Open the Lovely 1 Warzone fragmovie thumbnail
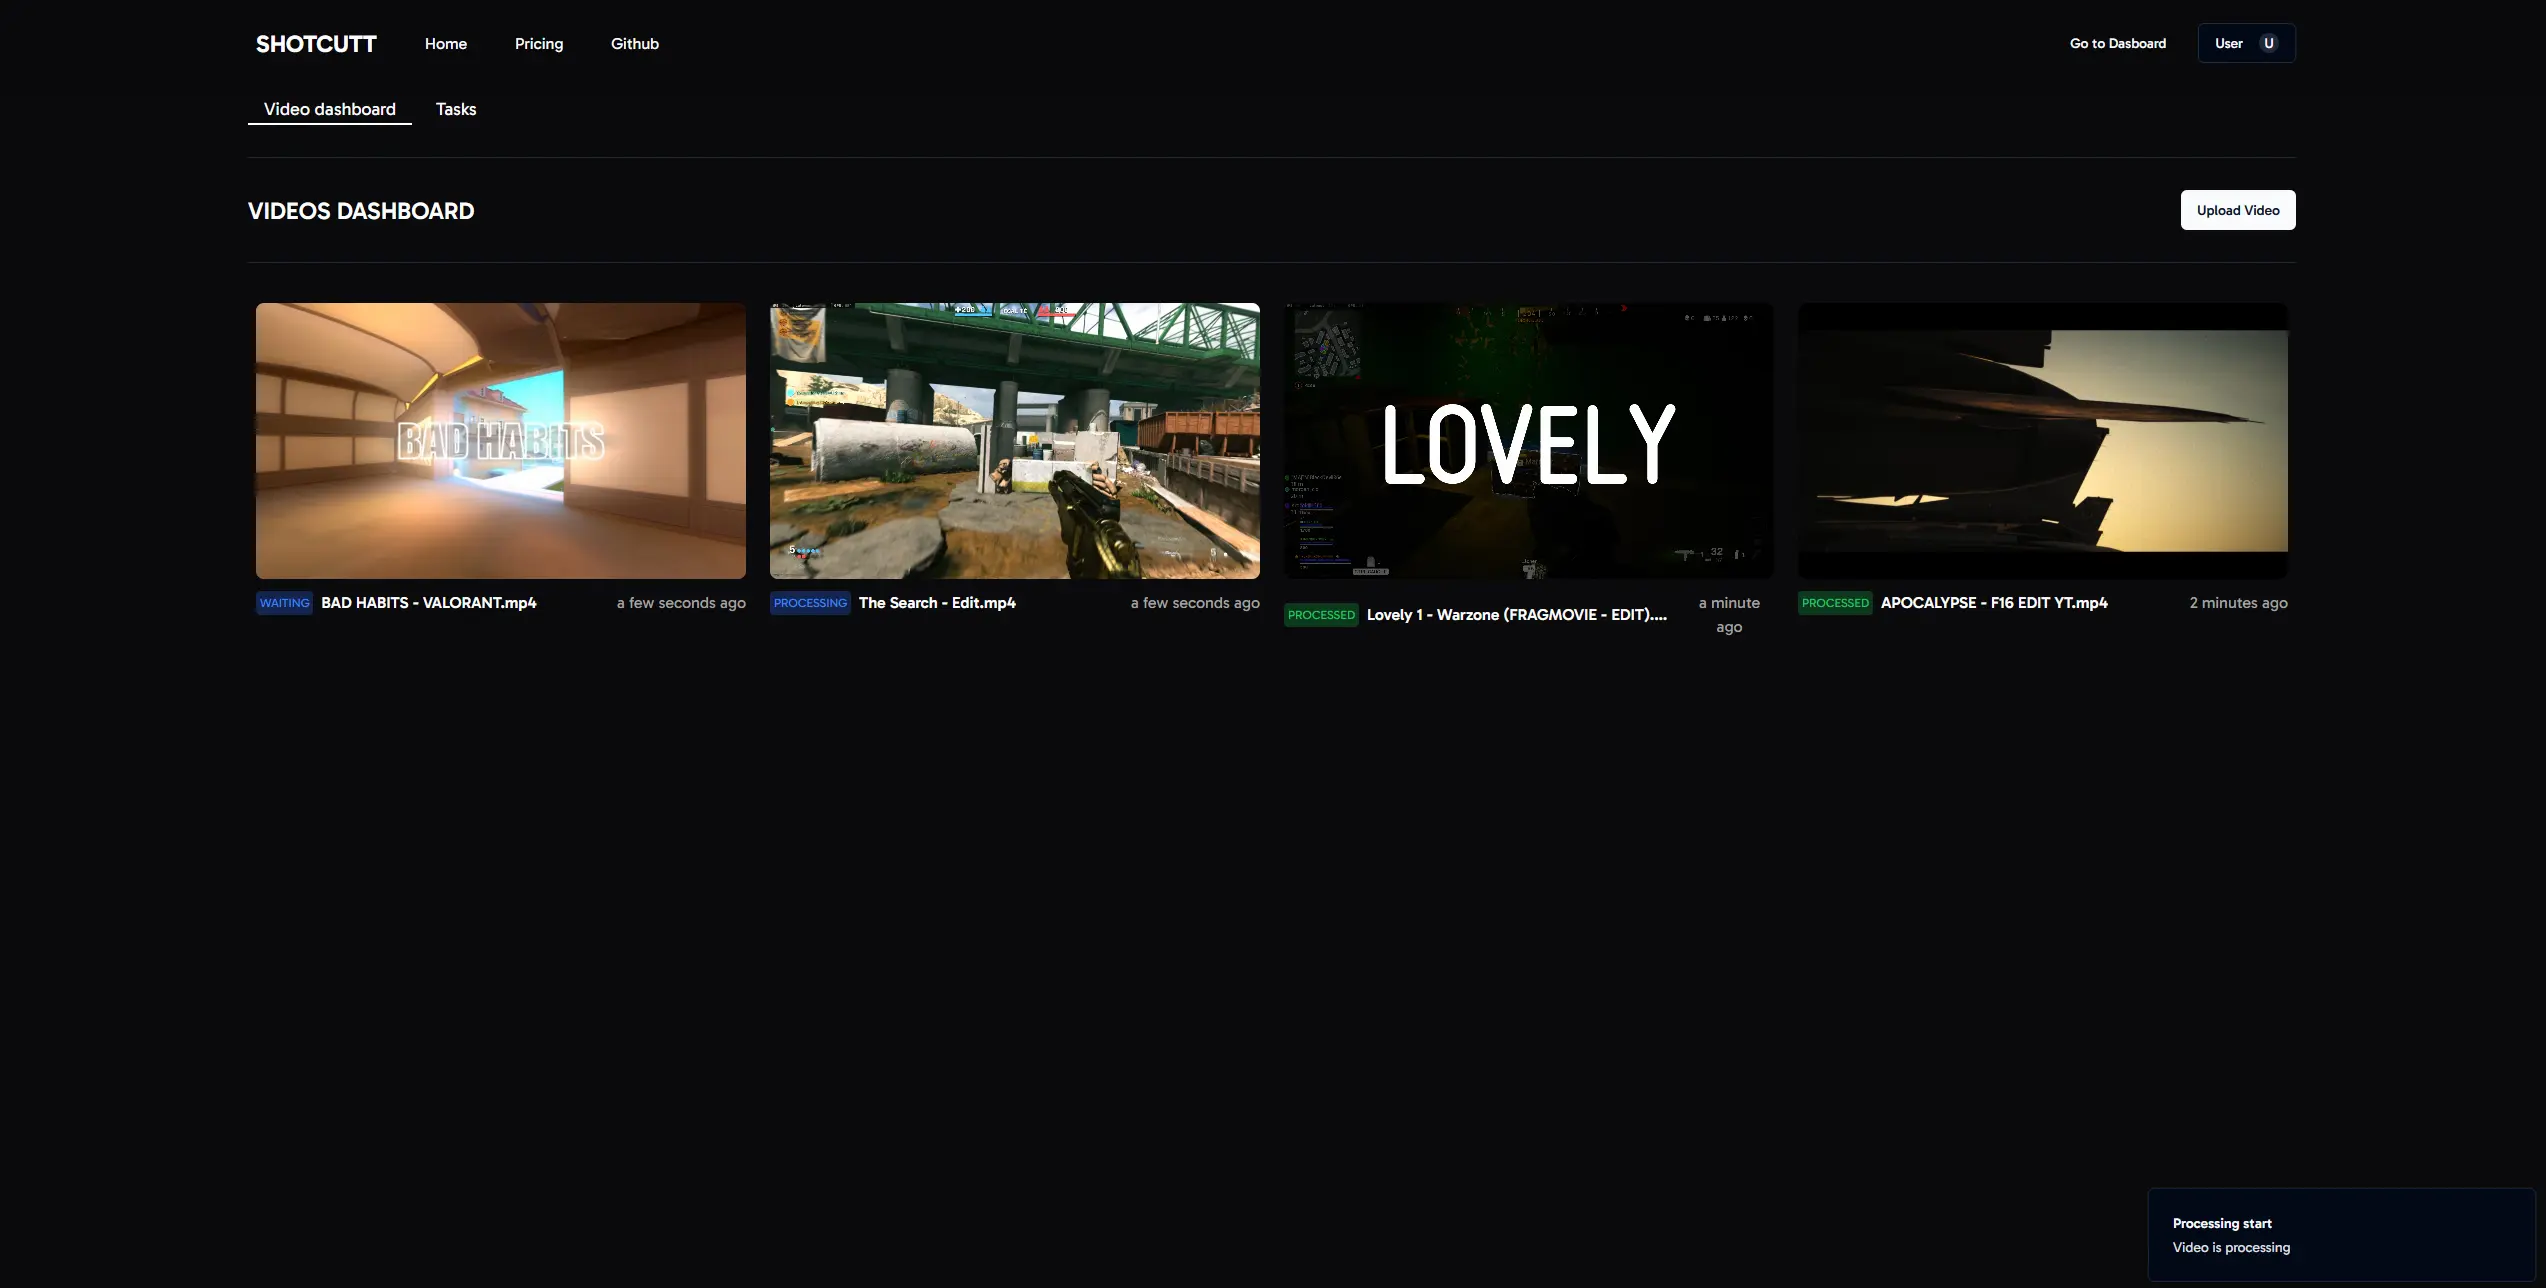2546x1288 pixels. click(1528, 440)
